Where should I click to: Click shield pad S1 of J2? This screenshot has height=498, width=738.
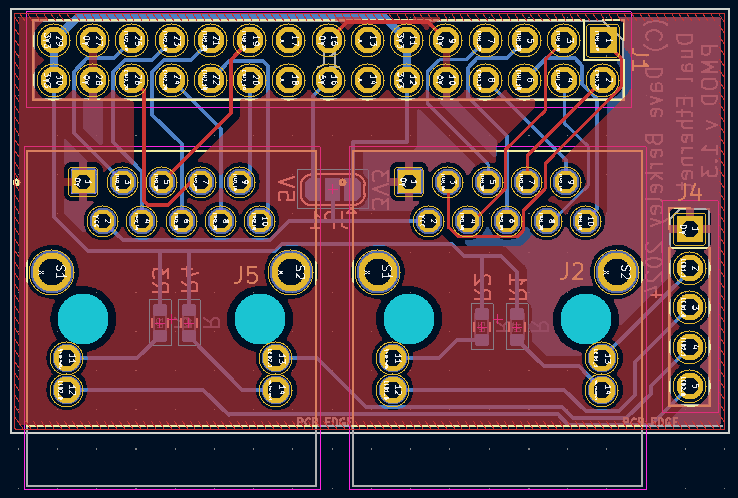click(x=377, y=271)
